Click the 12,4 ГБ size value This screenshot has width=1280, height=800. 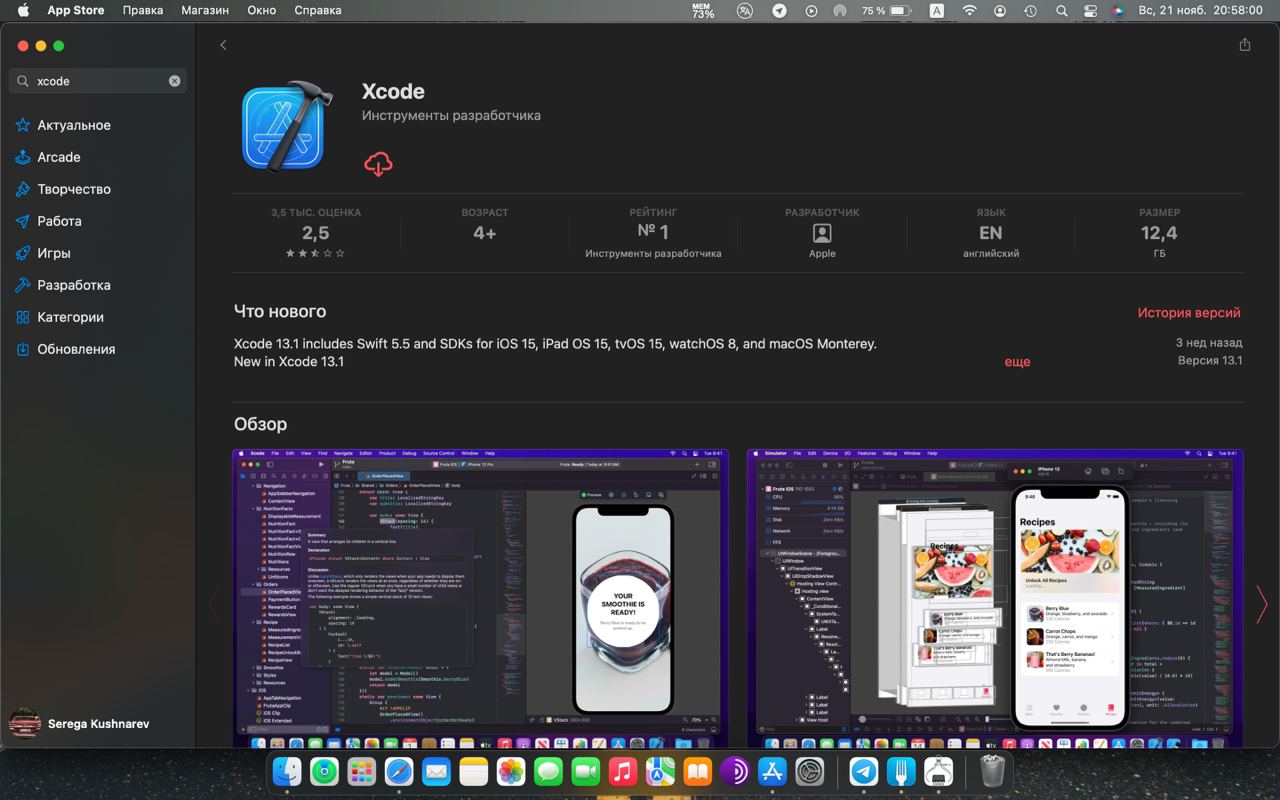click(1159, 233)
